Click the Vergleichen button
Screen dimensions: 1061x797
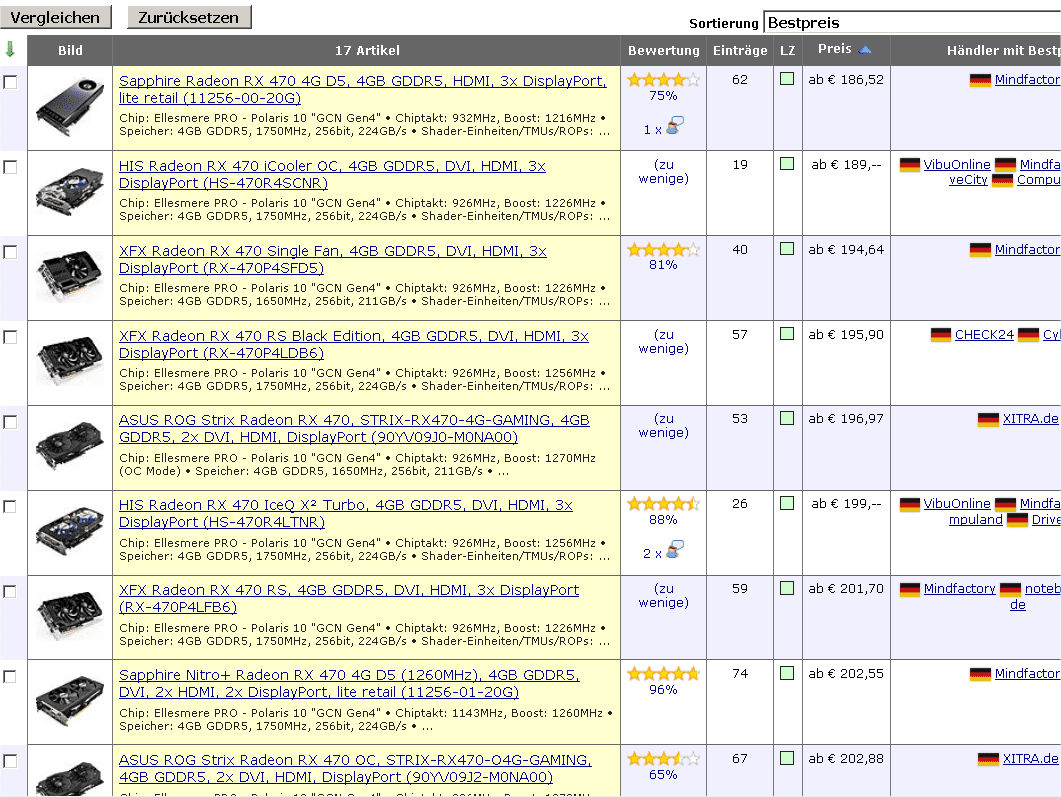click(55, 17)
